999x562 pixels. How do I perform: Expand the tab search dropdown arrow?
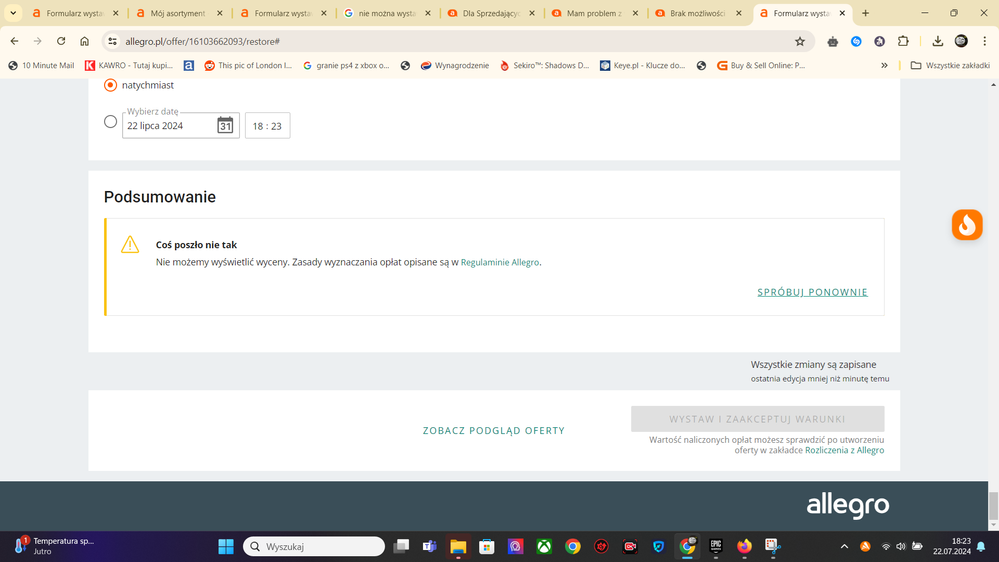tap(13, 13)
